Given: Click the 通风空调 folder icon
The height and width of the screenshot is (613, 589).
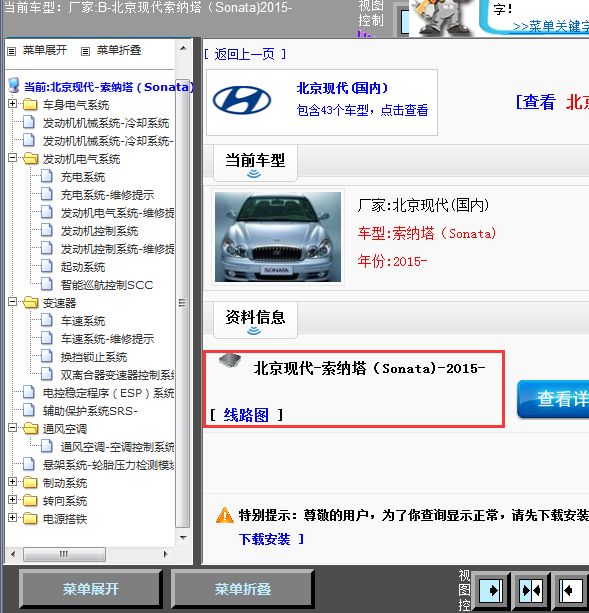Looking at the screenshot, I should click(x=30, y=428).
